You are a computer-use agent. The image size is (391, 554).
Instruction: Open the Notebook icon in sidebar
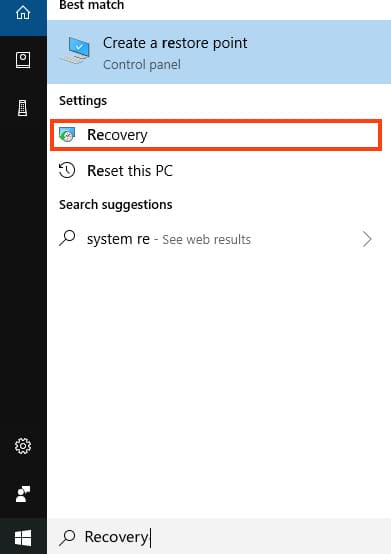23,60
